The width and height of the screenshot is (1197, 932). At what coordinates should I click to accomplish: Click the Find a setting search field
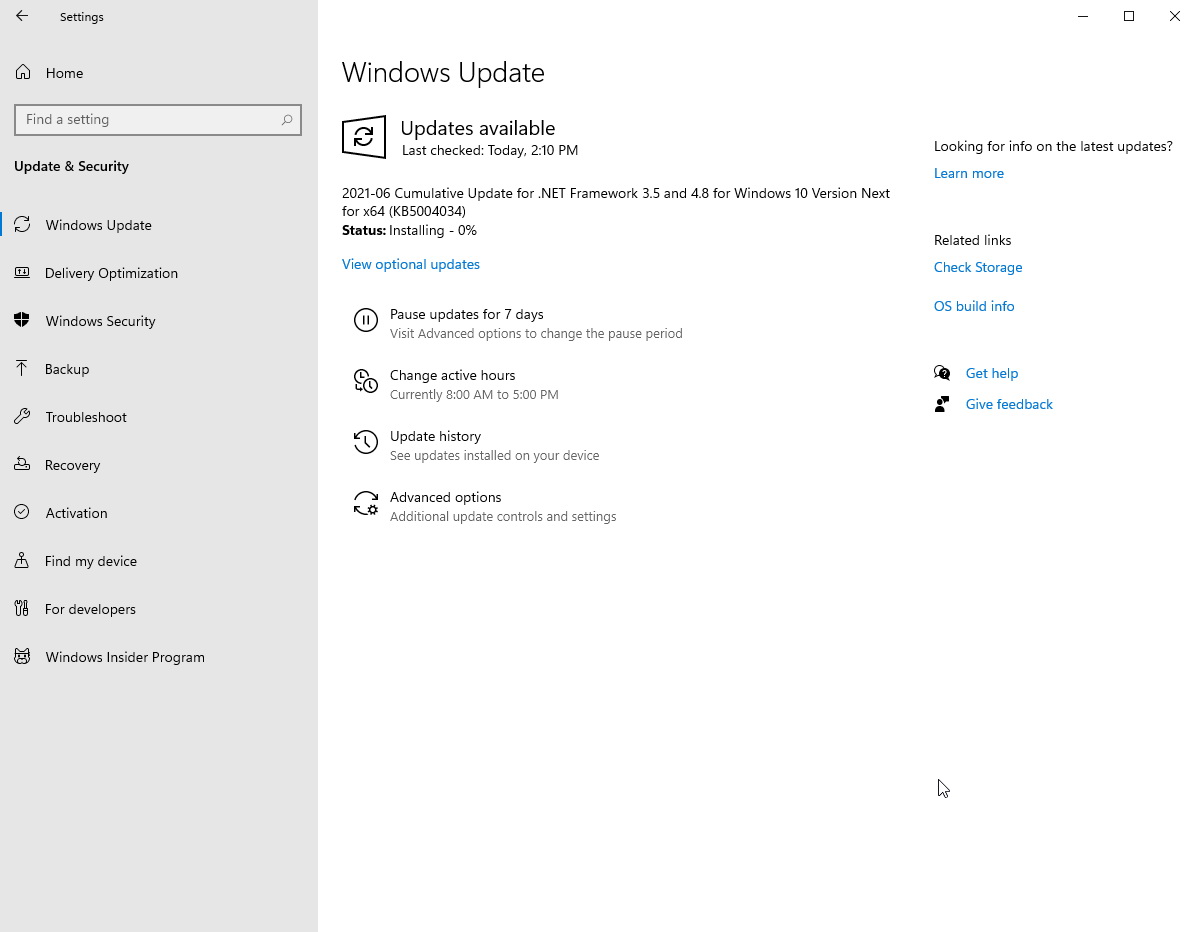[158, 120]
